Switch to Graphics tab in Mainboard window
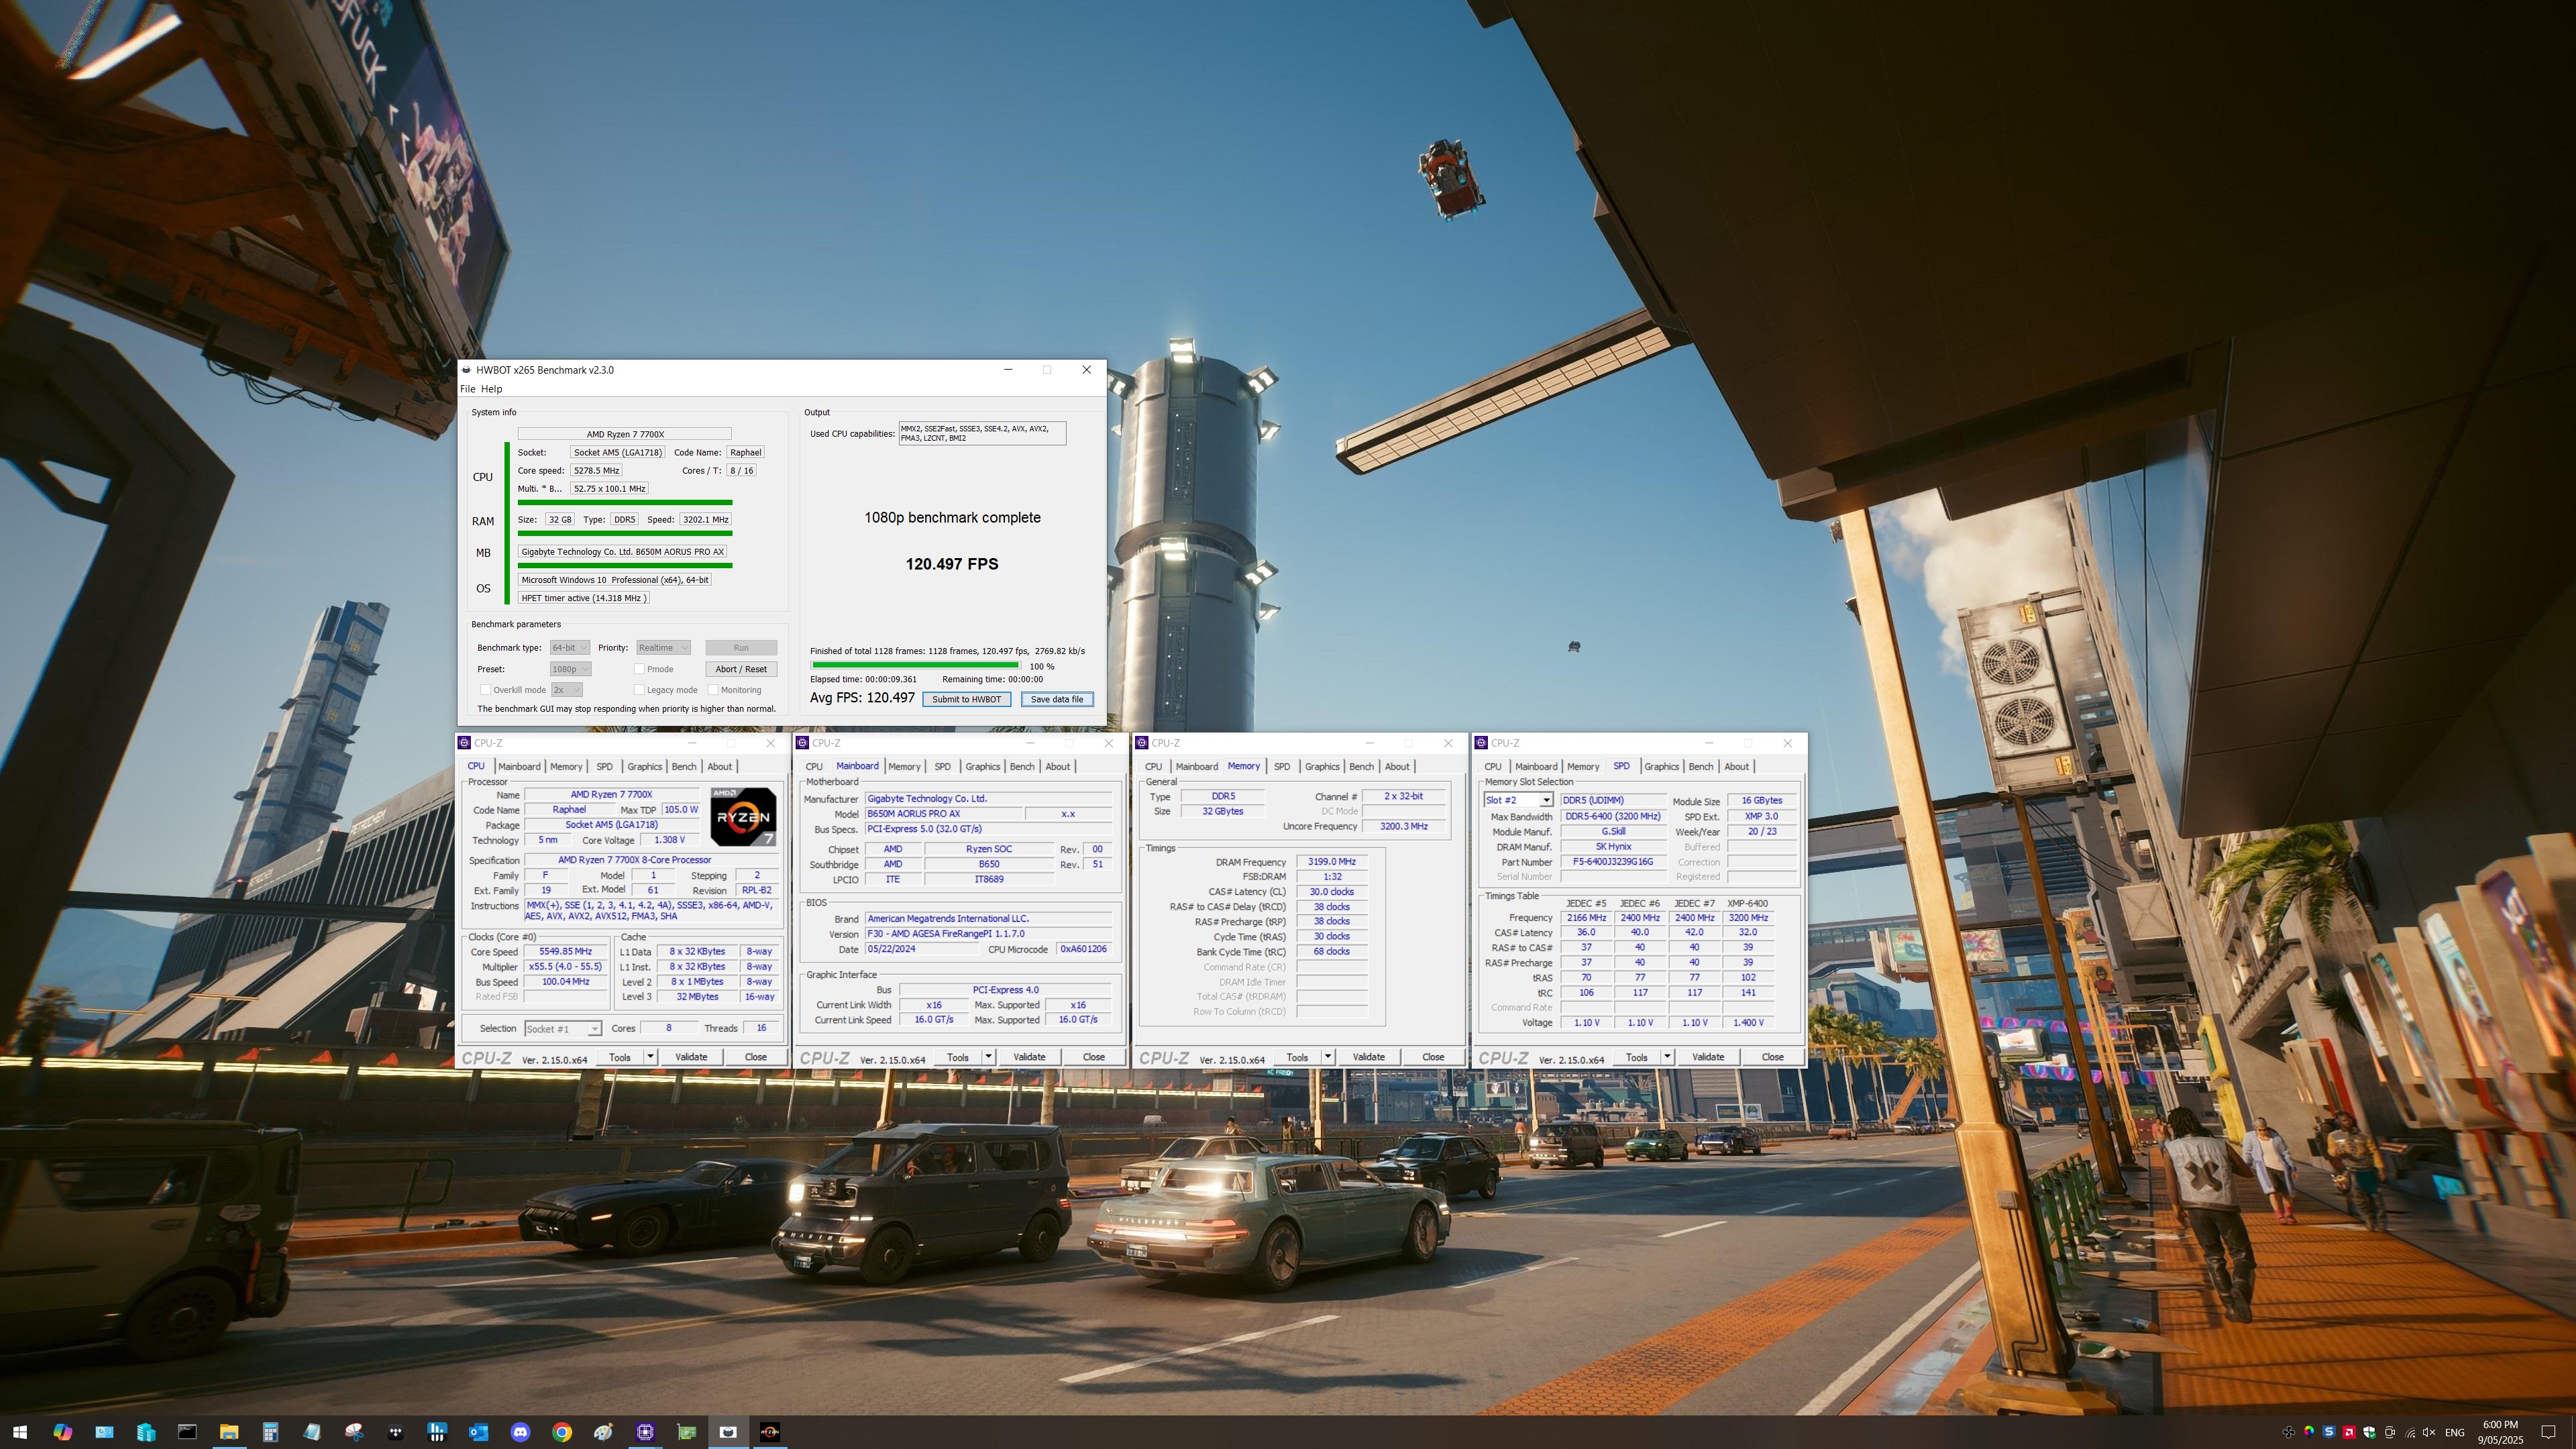The height and width of the screenshot is (1449, 2576). 982,767
